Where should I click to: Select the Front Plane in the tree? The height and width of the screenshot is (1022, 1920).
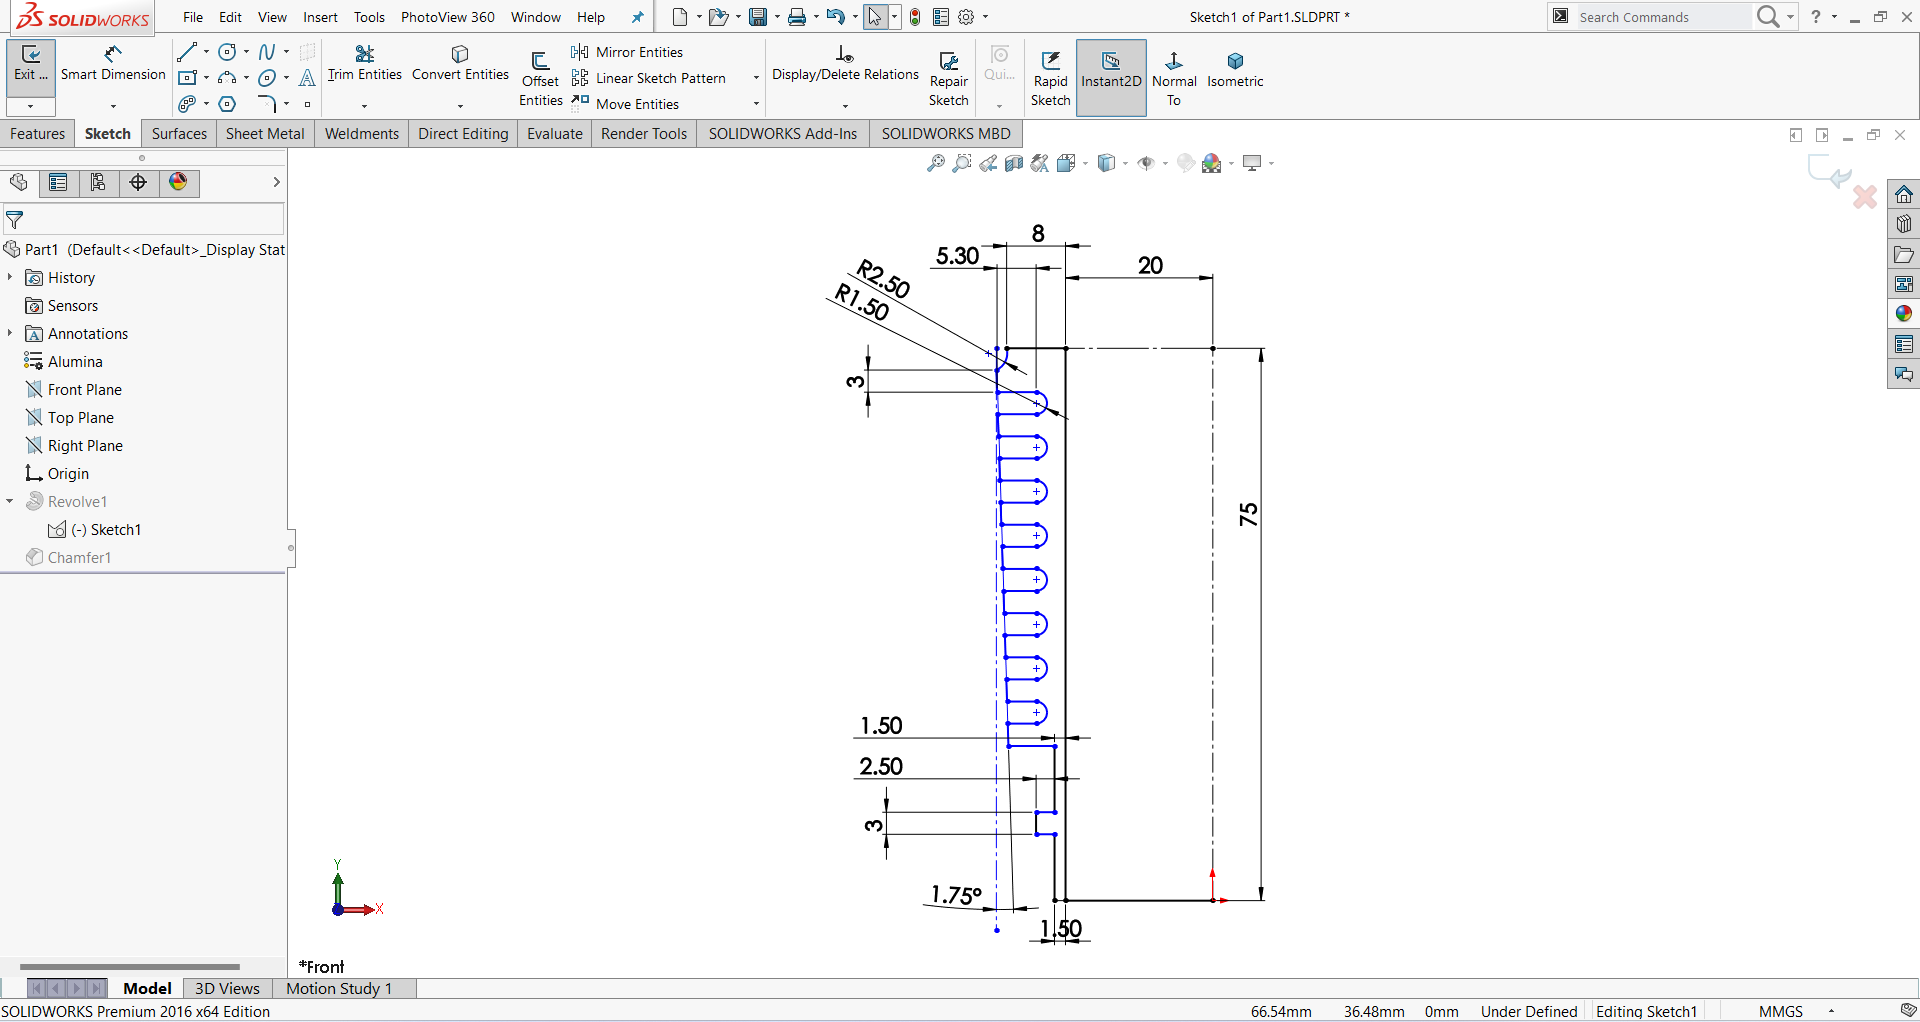tap(84, 389)
